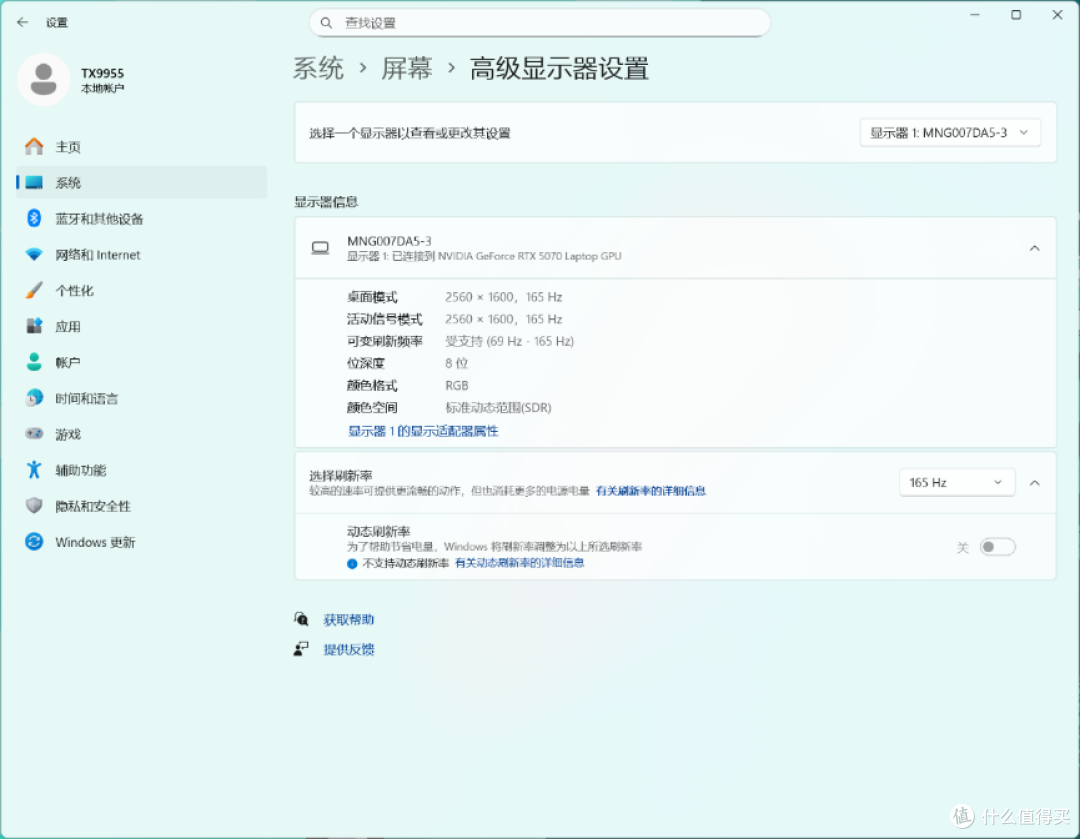Click the 受支持 (69 Hz - 165 Hz) value
The height and width of the screenshot is (839, 1080).
509,341
